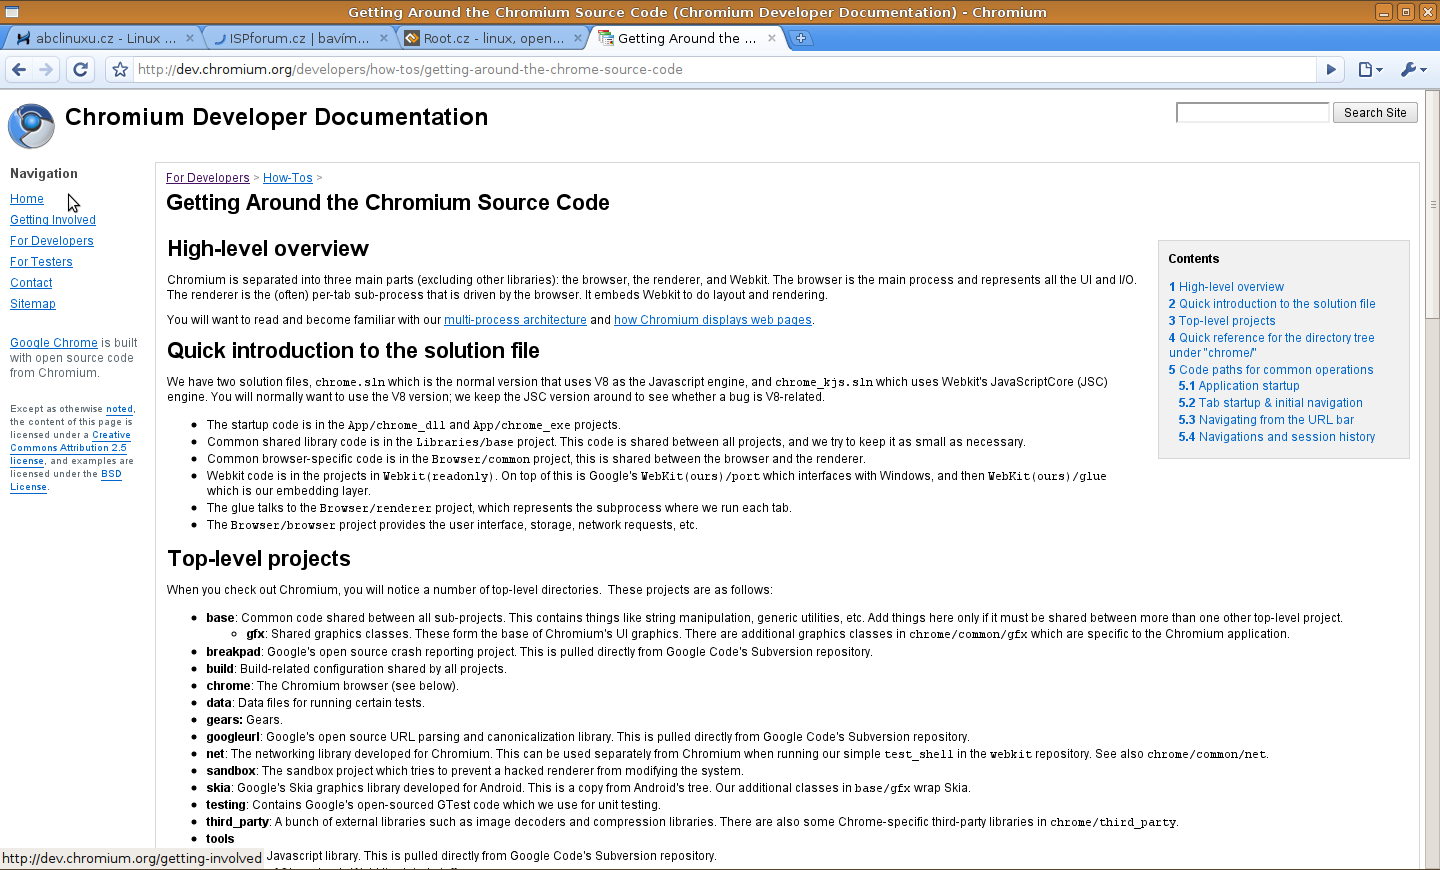
Task: Go back with the browser back arrow
Action: [x=18, y=69]
